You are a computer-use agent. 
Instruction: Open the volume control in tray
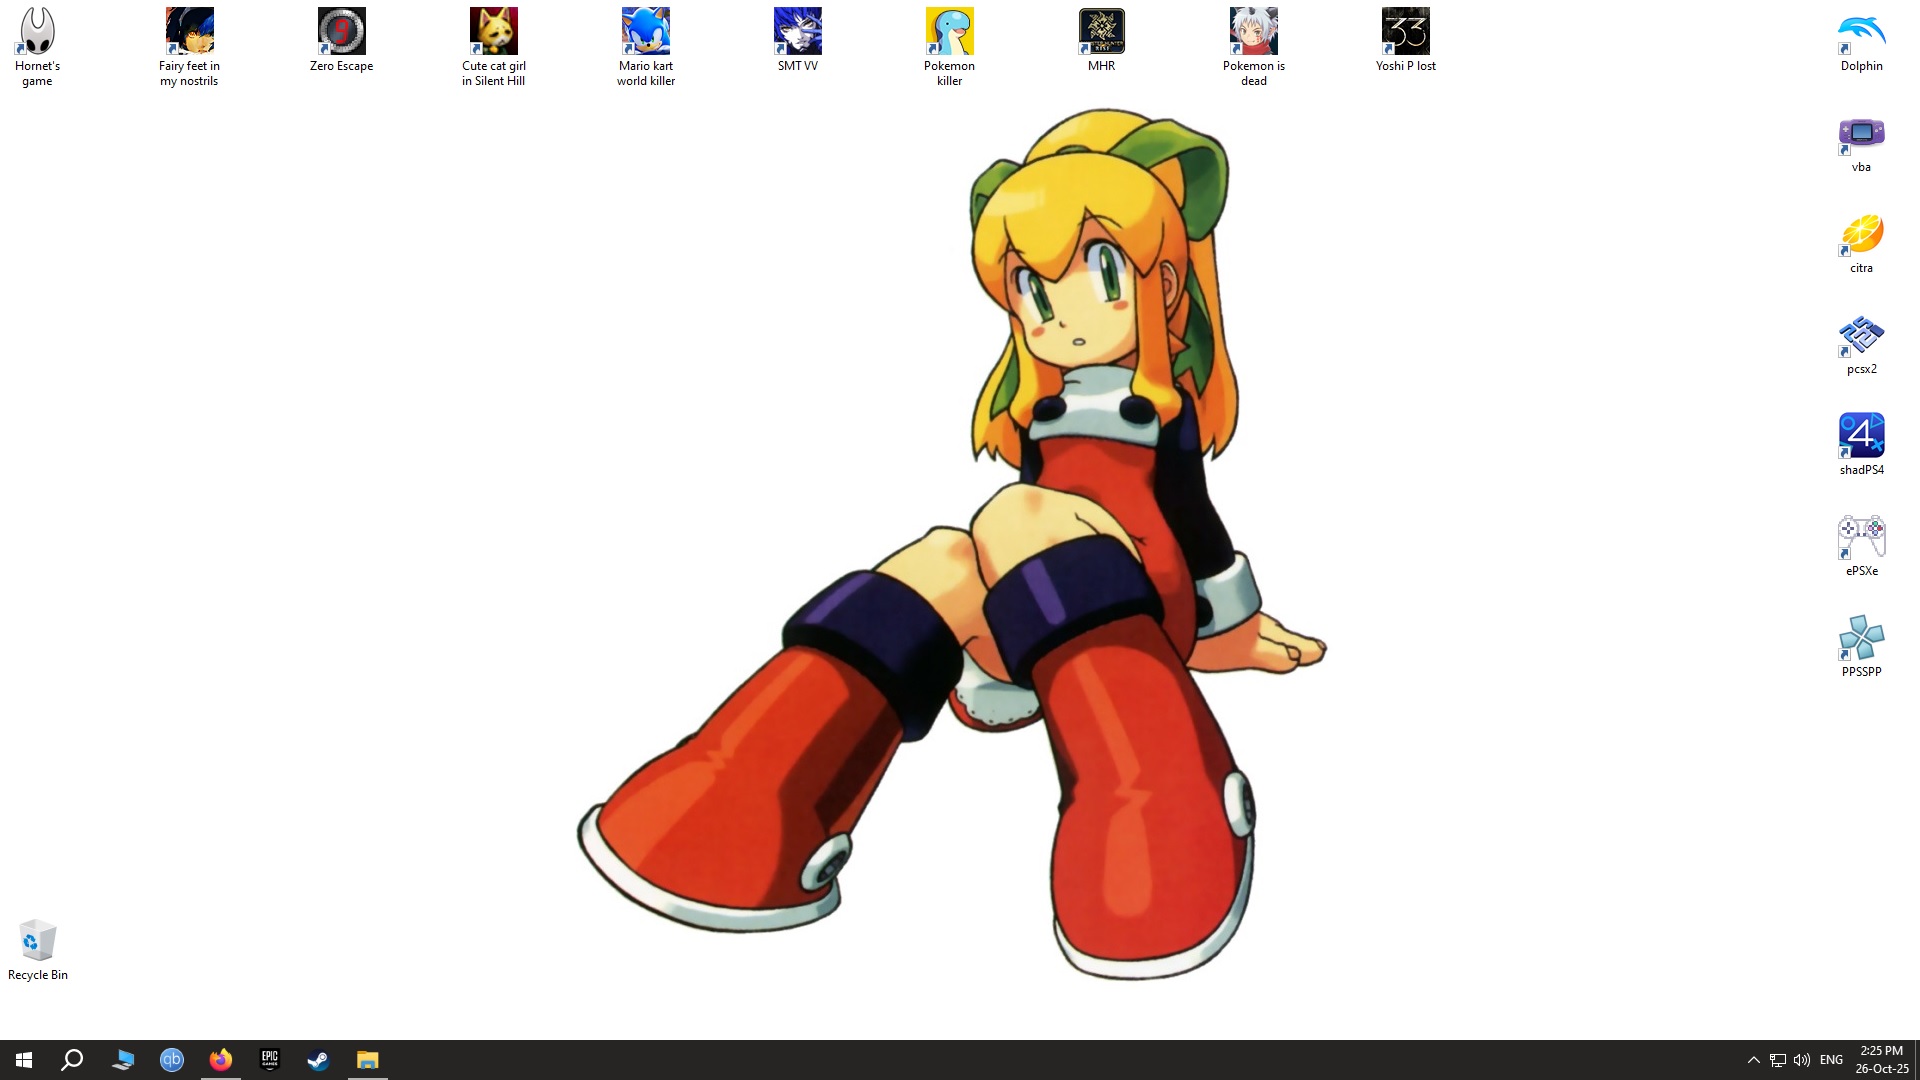1802,1060
